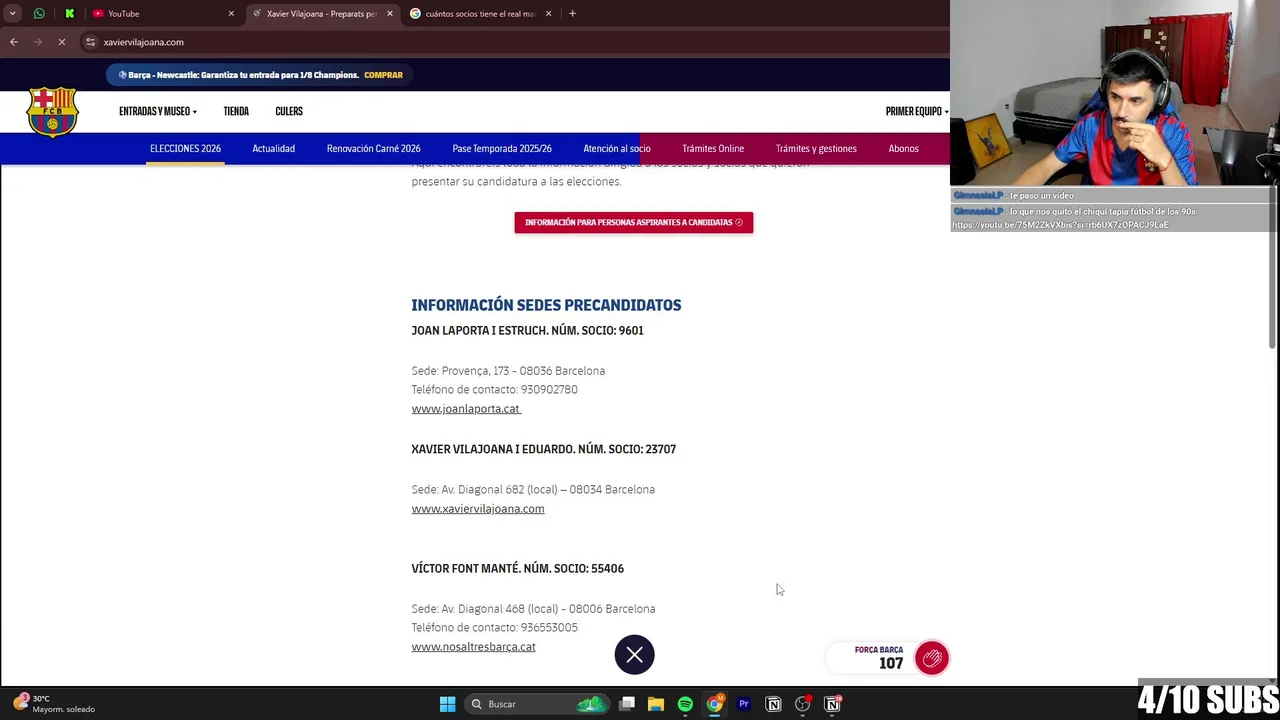Screen dimensions: 1280x720
Task: Click Información para personas aspirantes a candidatas
Action: pos(633,222)
